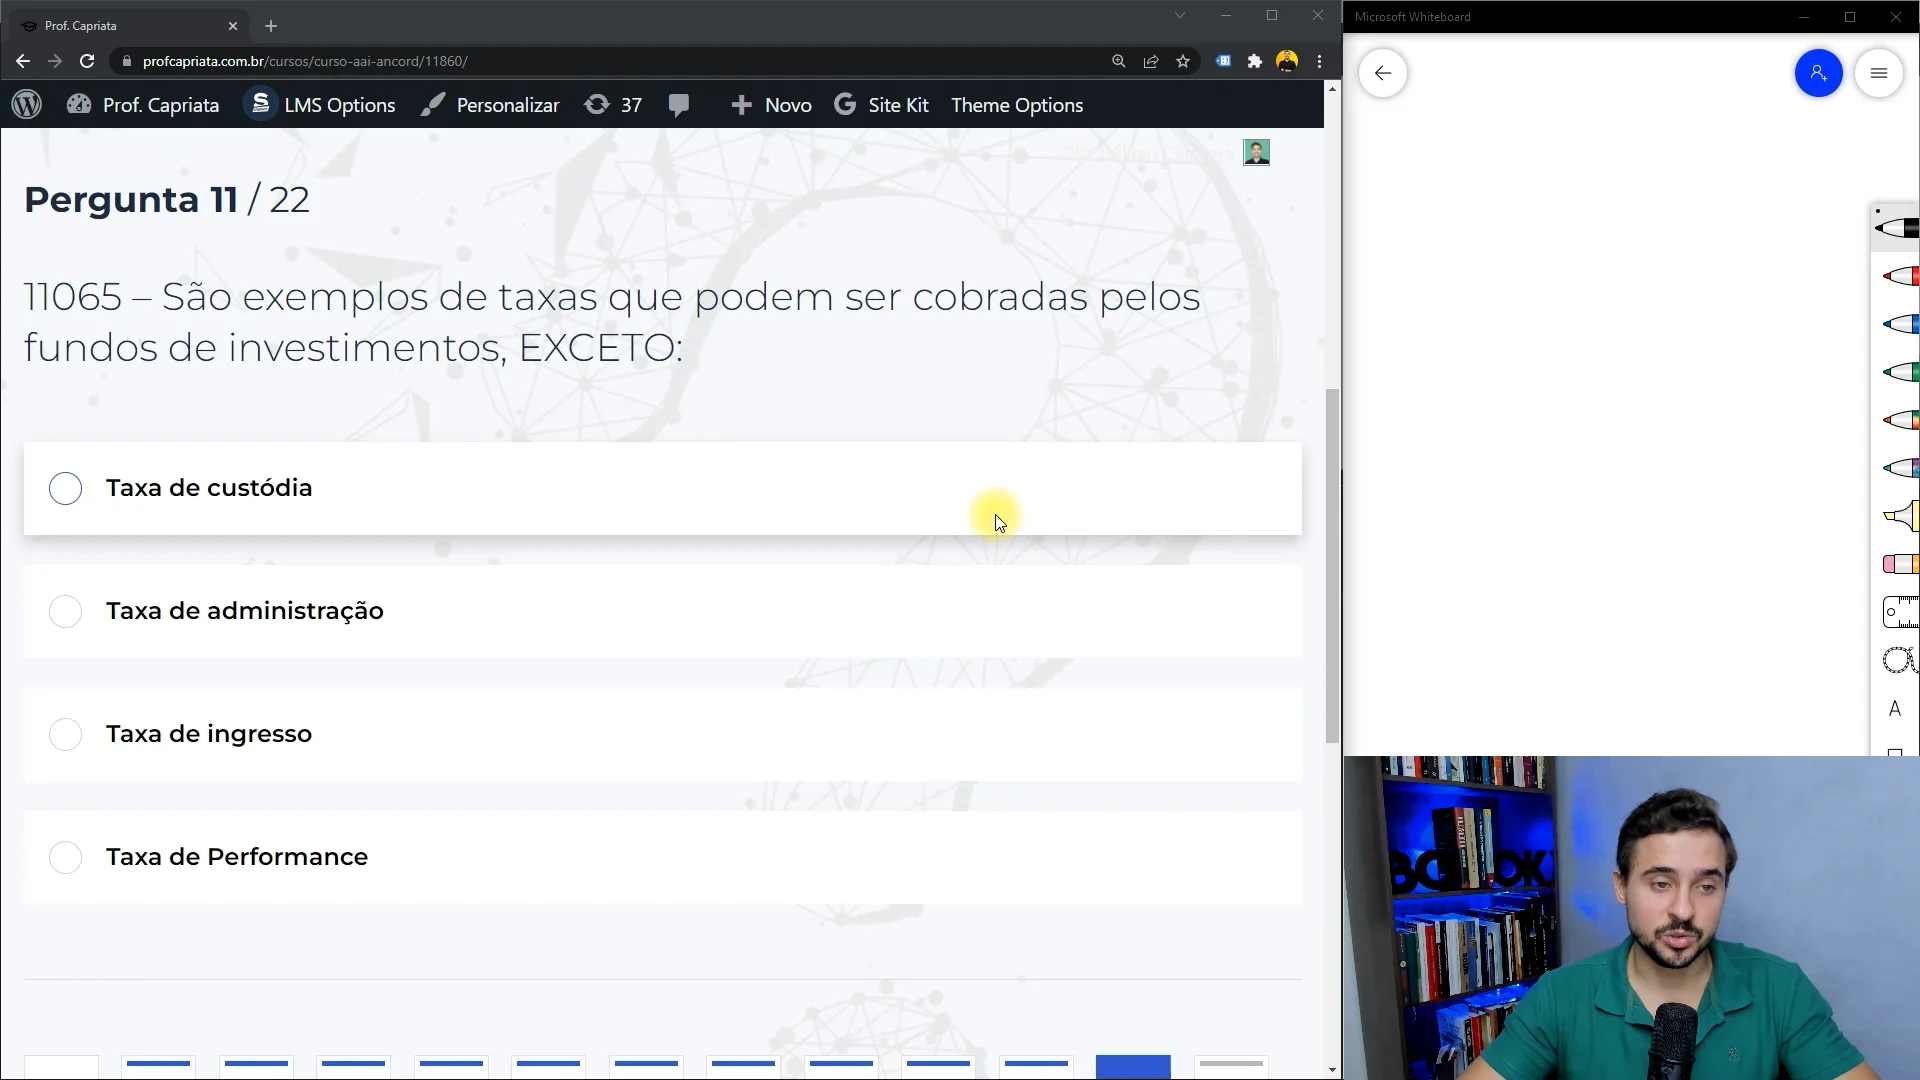This screenshot has height=1080, width=1920.
Task: Select the eraser tool in Whiteboard
Action: pos(1900,564)
